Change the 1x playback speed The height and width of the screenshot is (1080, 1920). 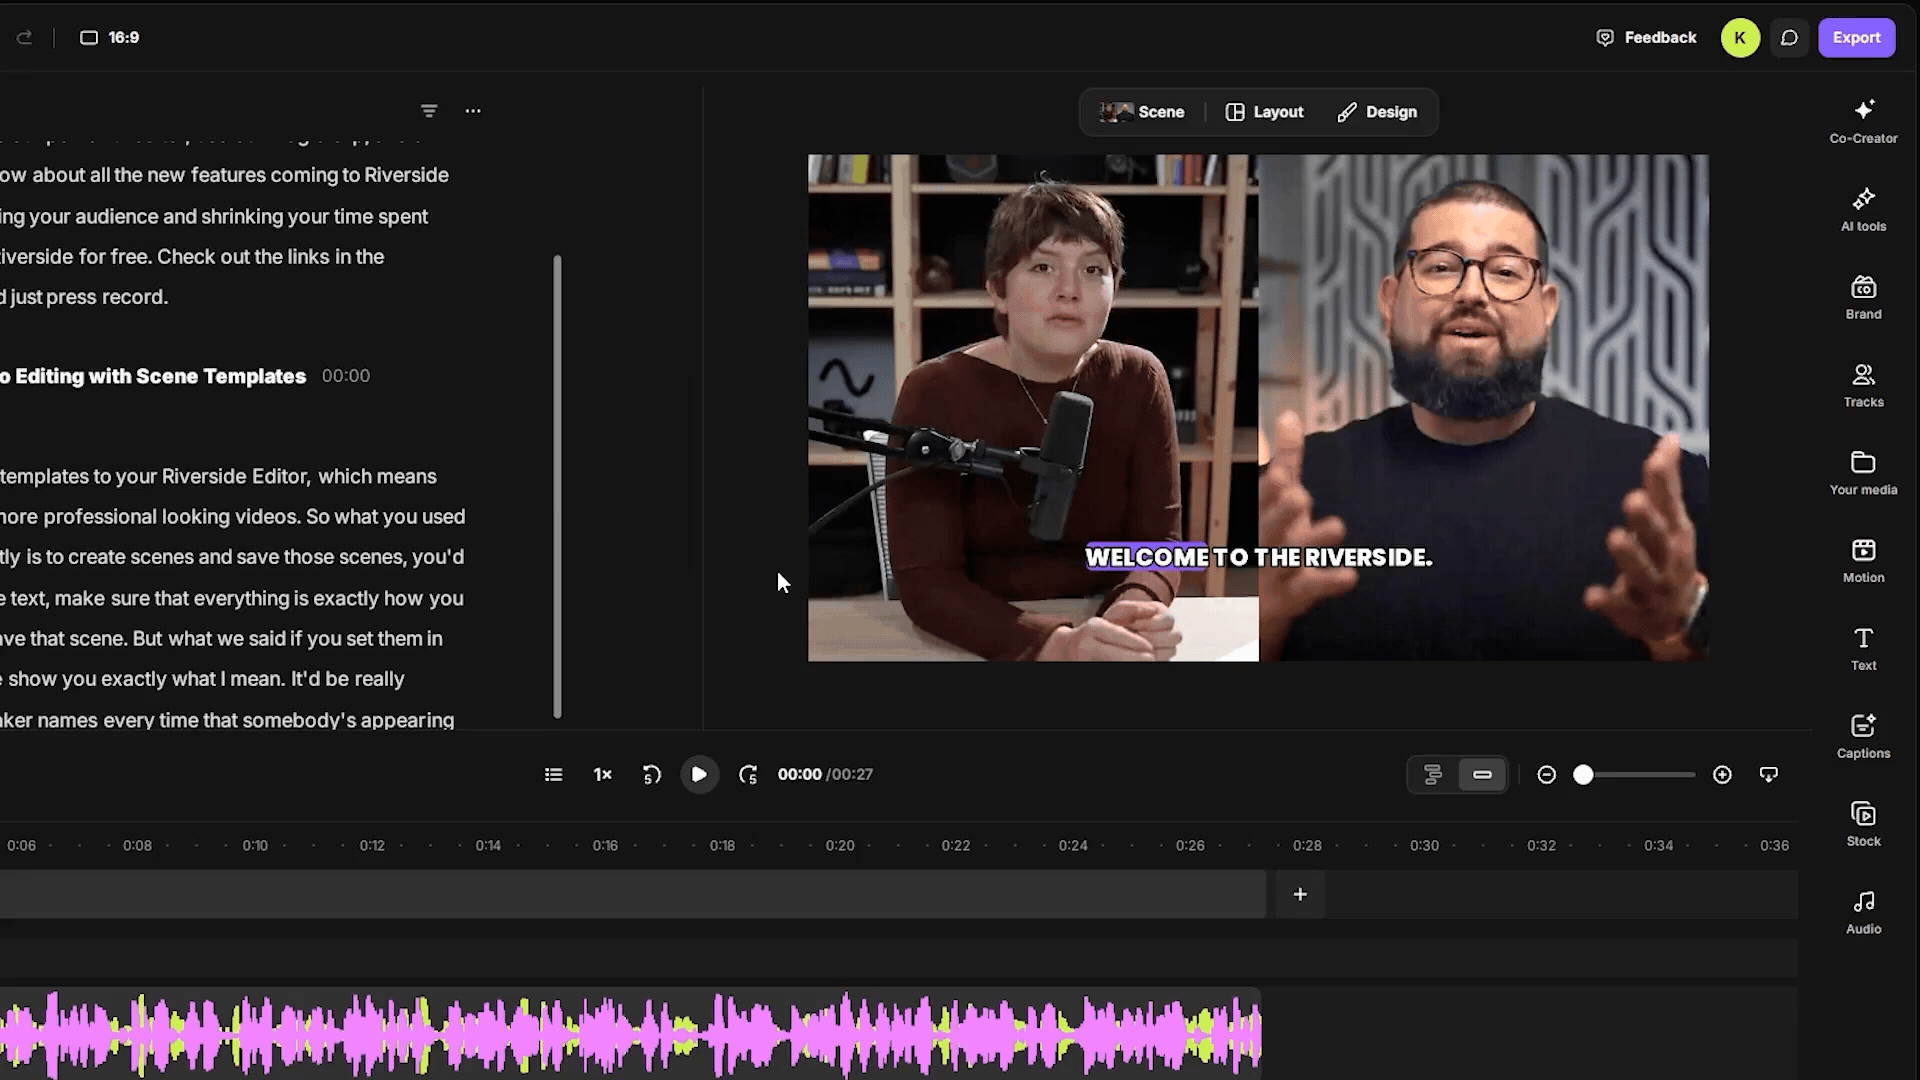point(602,775)
